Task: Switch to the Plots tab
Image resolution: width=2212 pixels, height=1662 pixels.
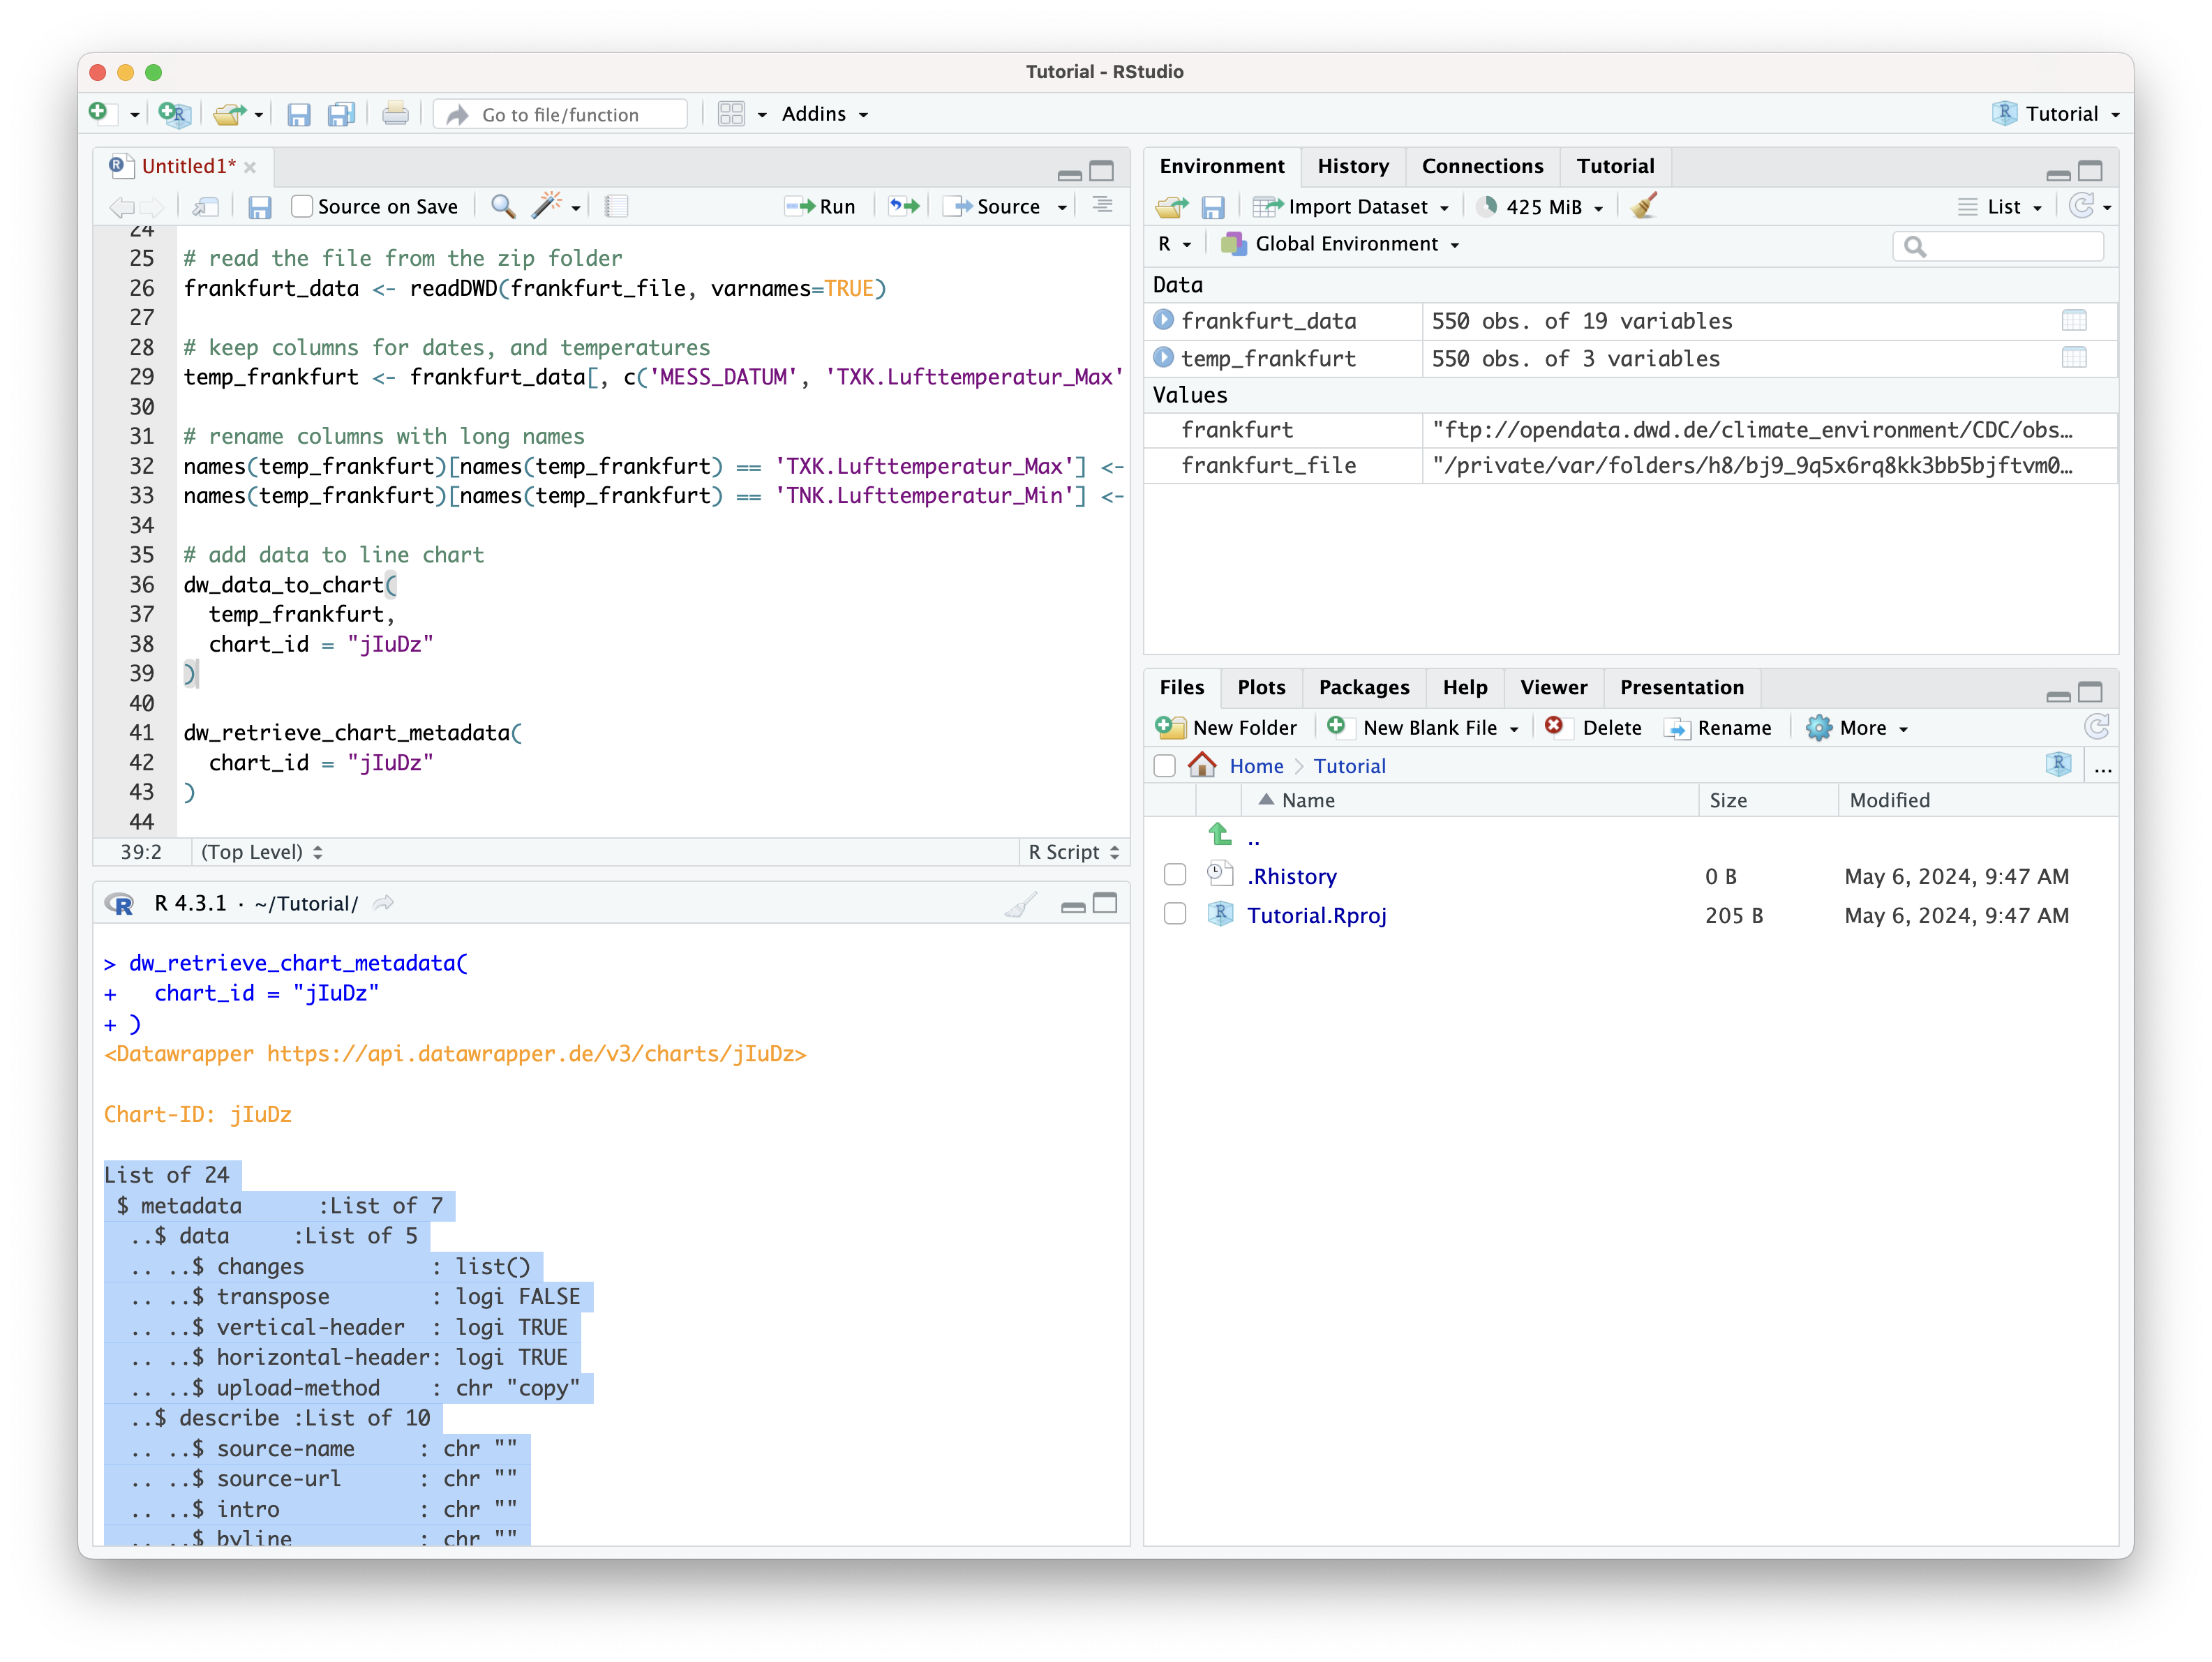Action: (x=1261, y=687)
